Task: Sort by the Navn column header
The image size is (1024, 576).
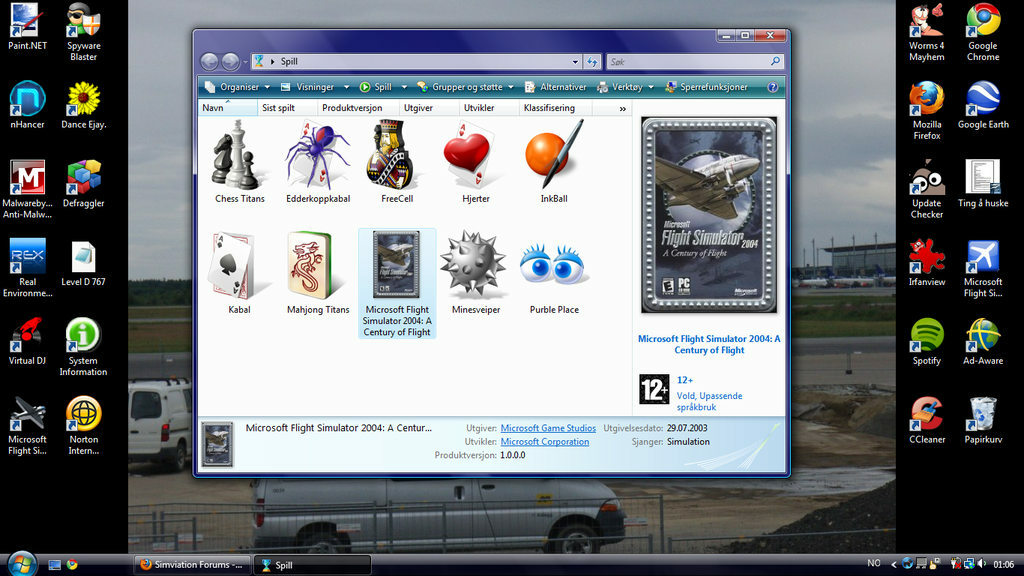Action: (227, 108)
